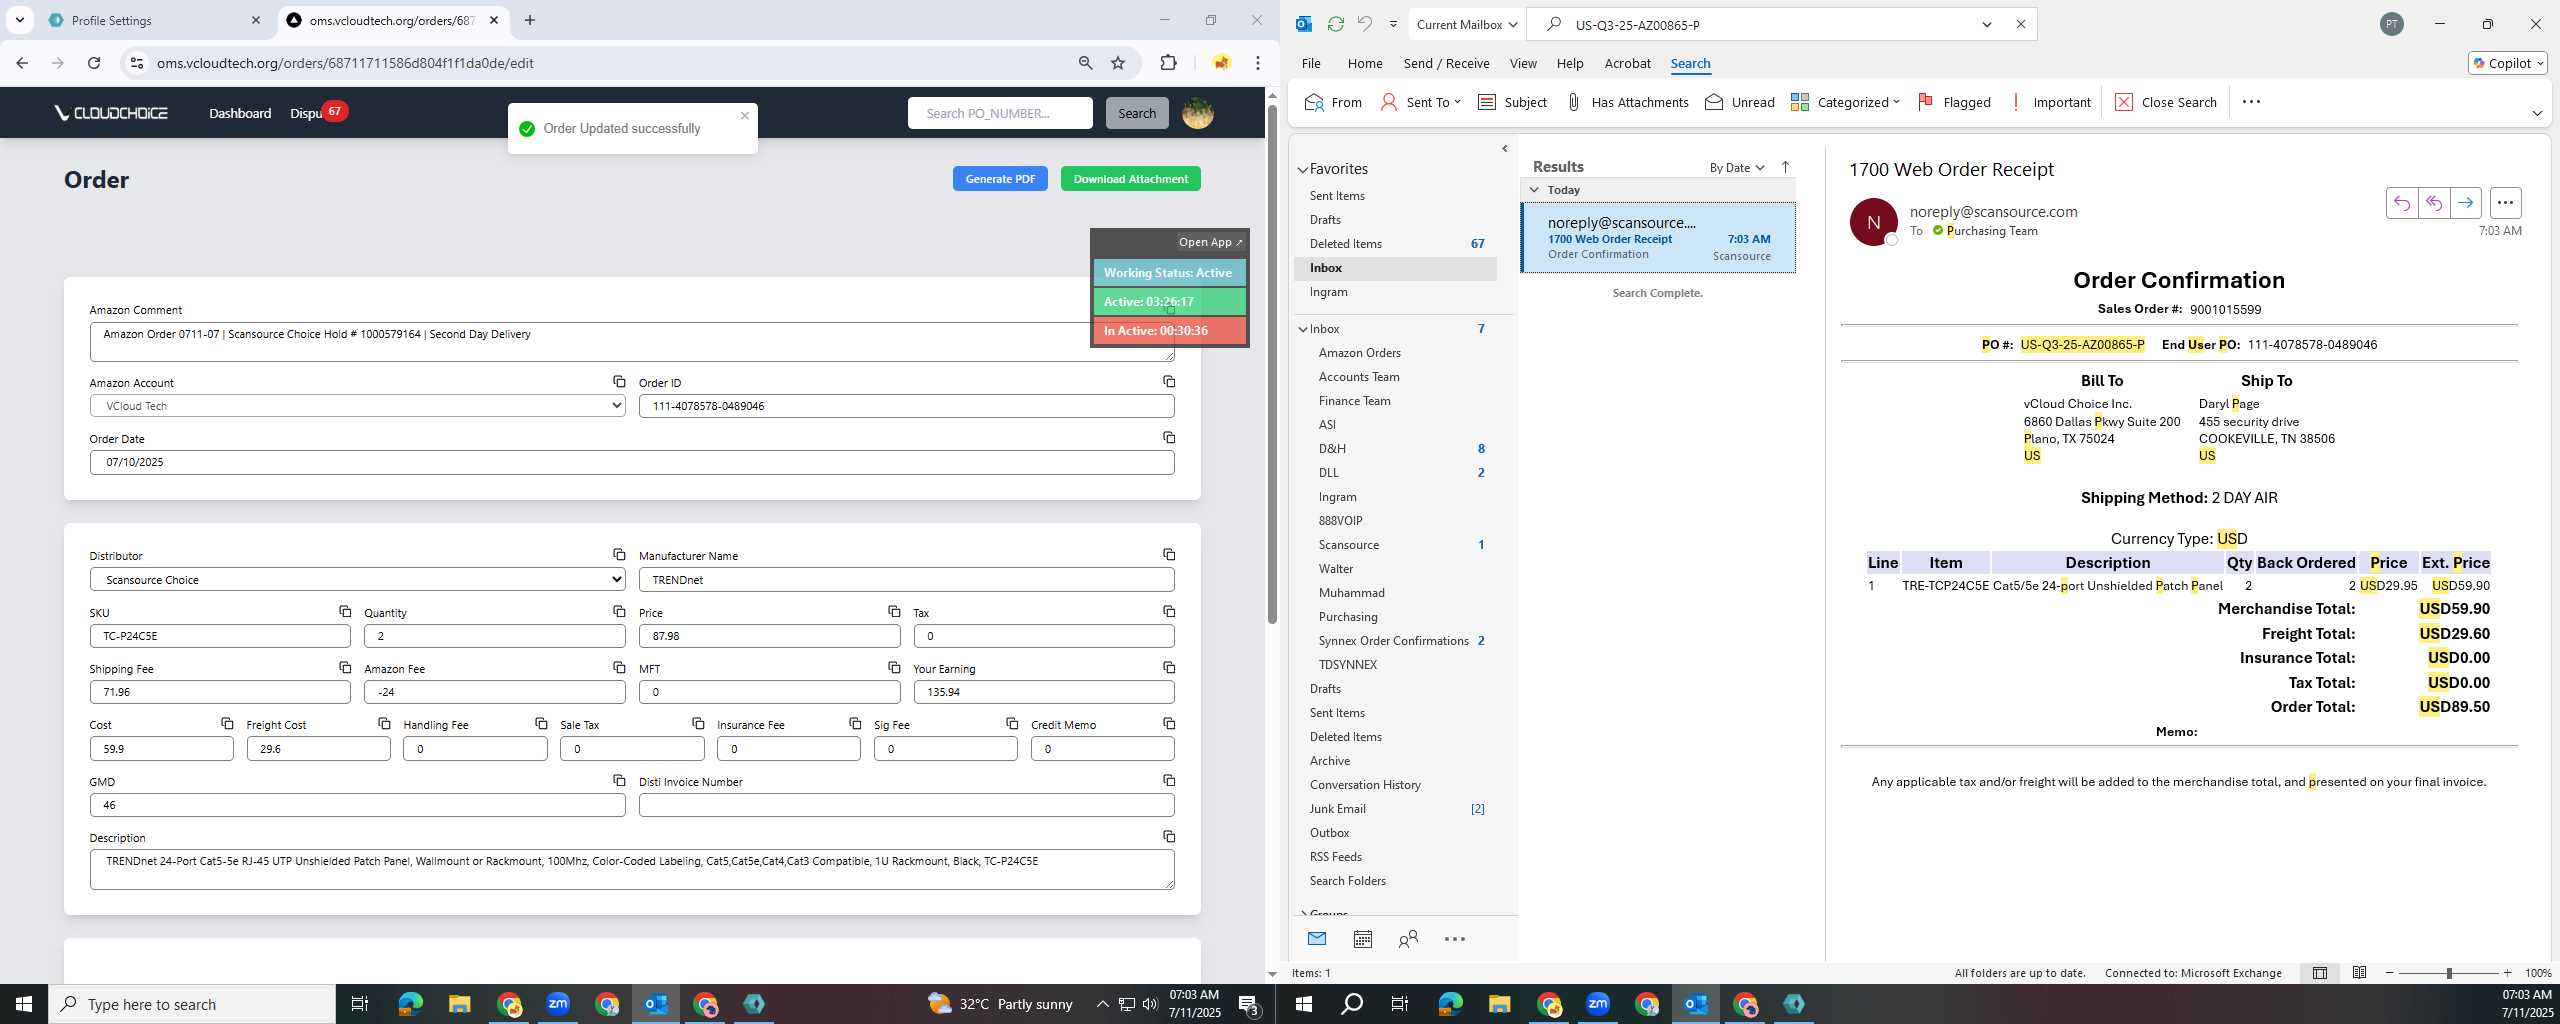
Task: Click into the Disti Invoice Number field
Action: (906, 805)
